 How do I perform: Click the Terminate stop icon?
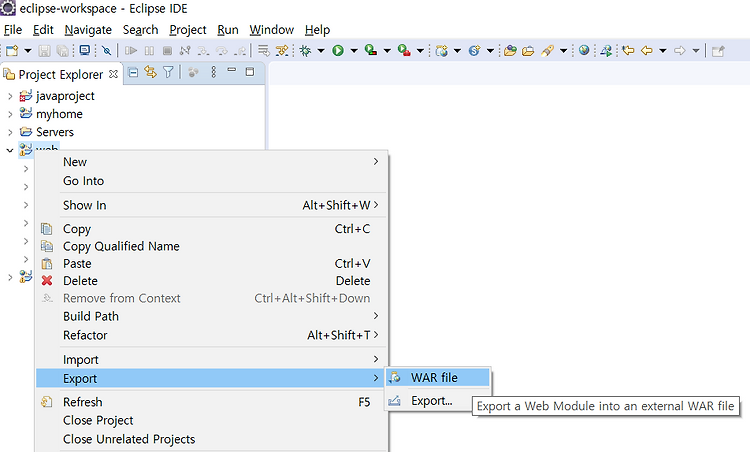click(x=167, y=50)
